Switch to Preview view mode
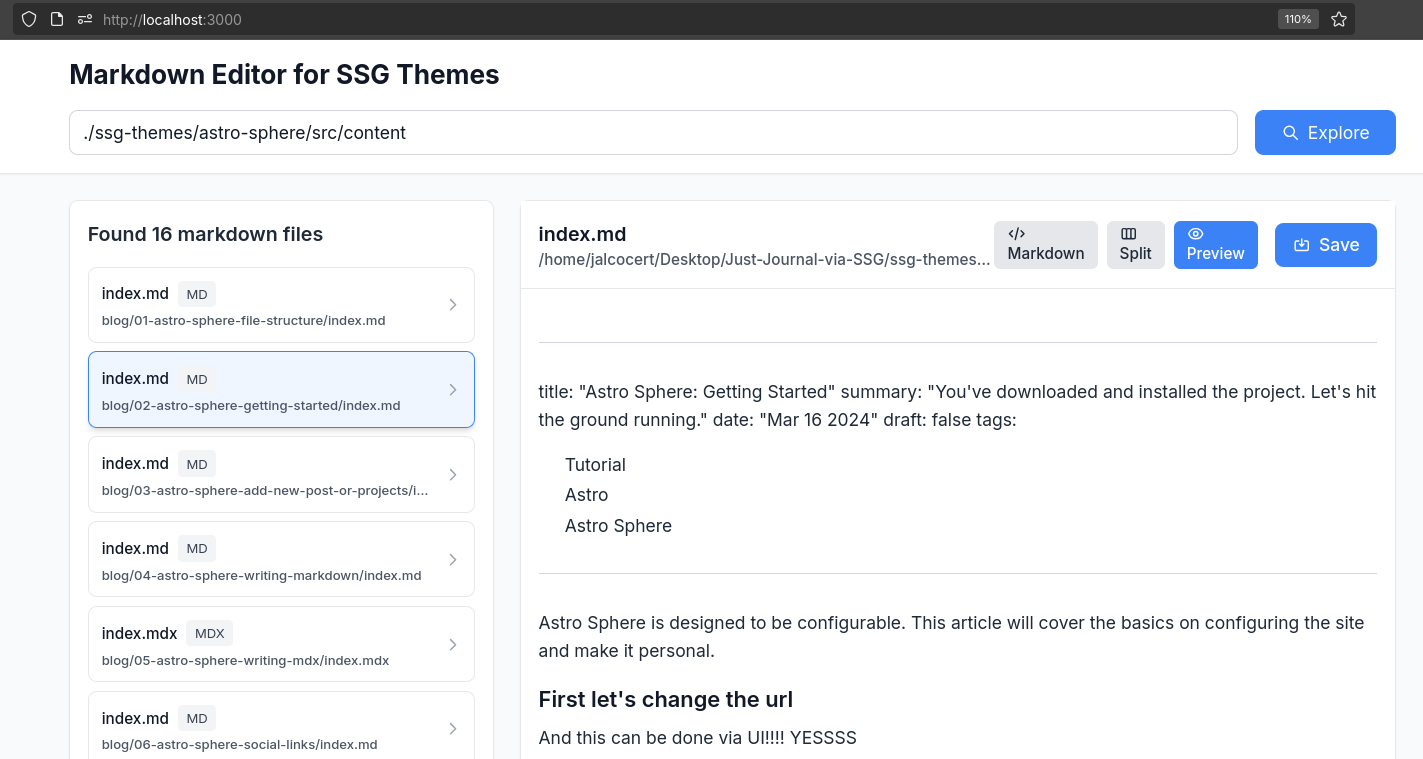The height and width of the screenshot is (759, 1423). (1216, 245)
